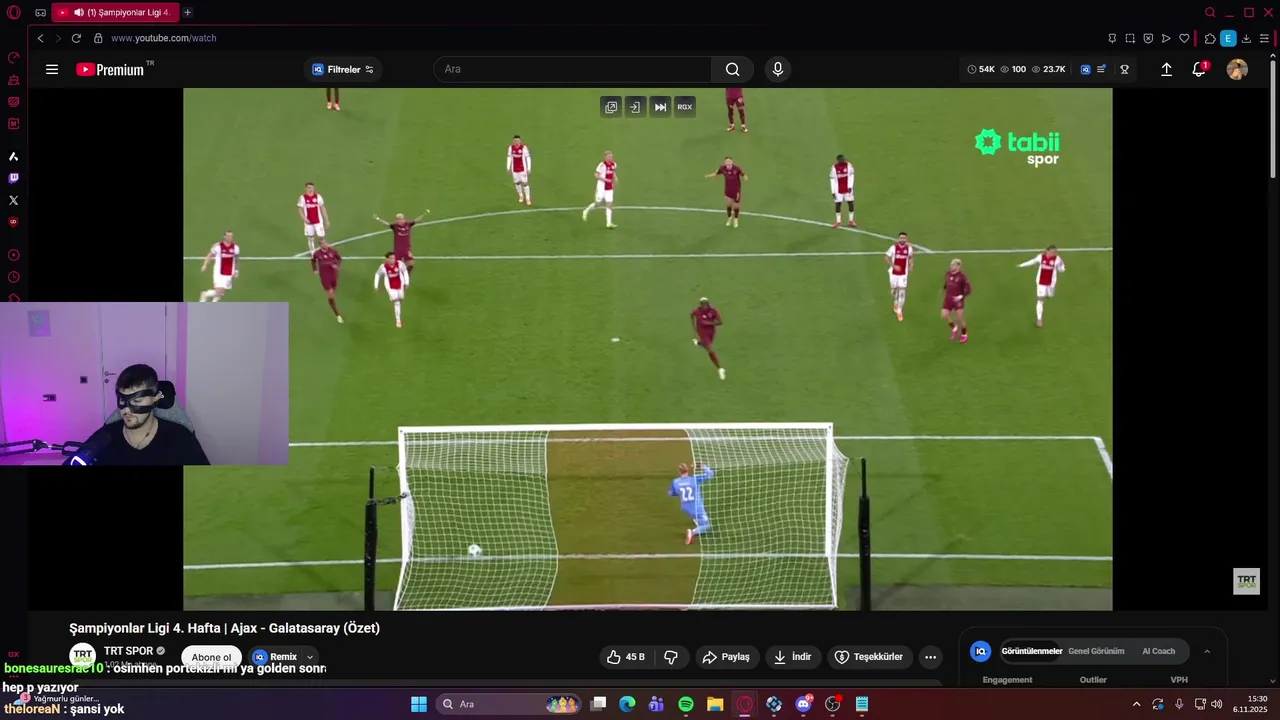Reload the current page
Screen dimensions: 1280x720
click(x=76, y=38)
